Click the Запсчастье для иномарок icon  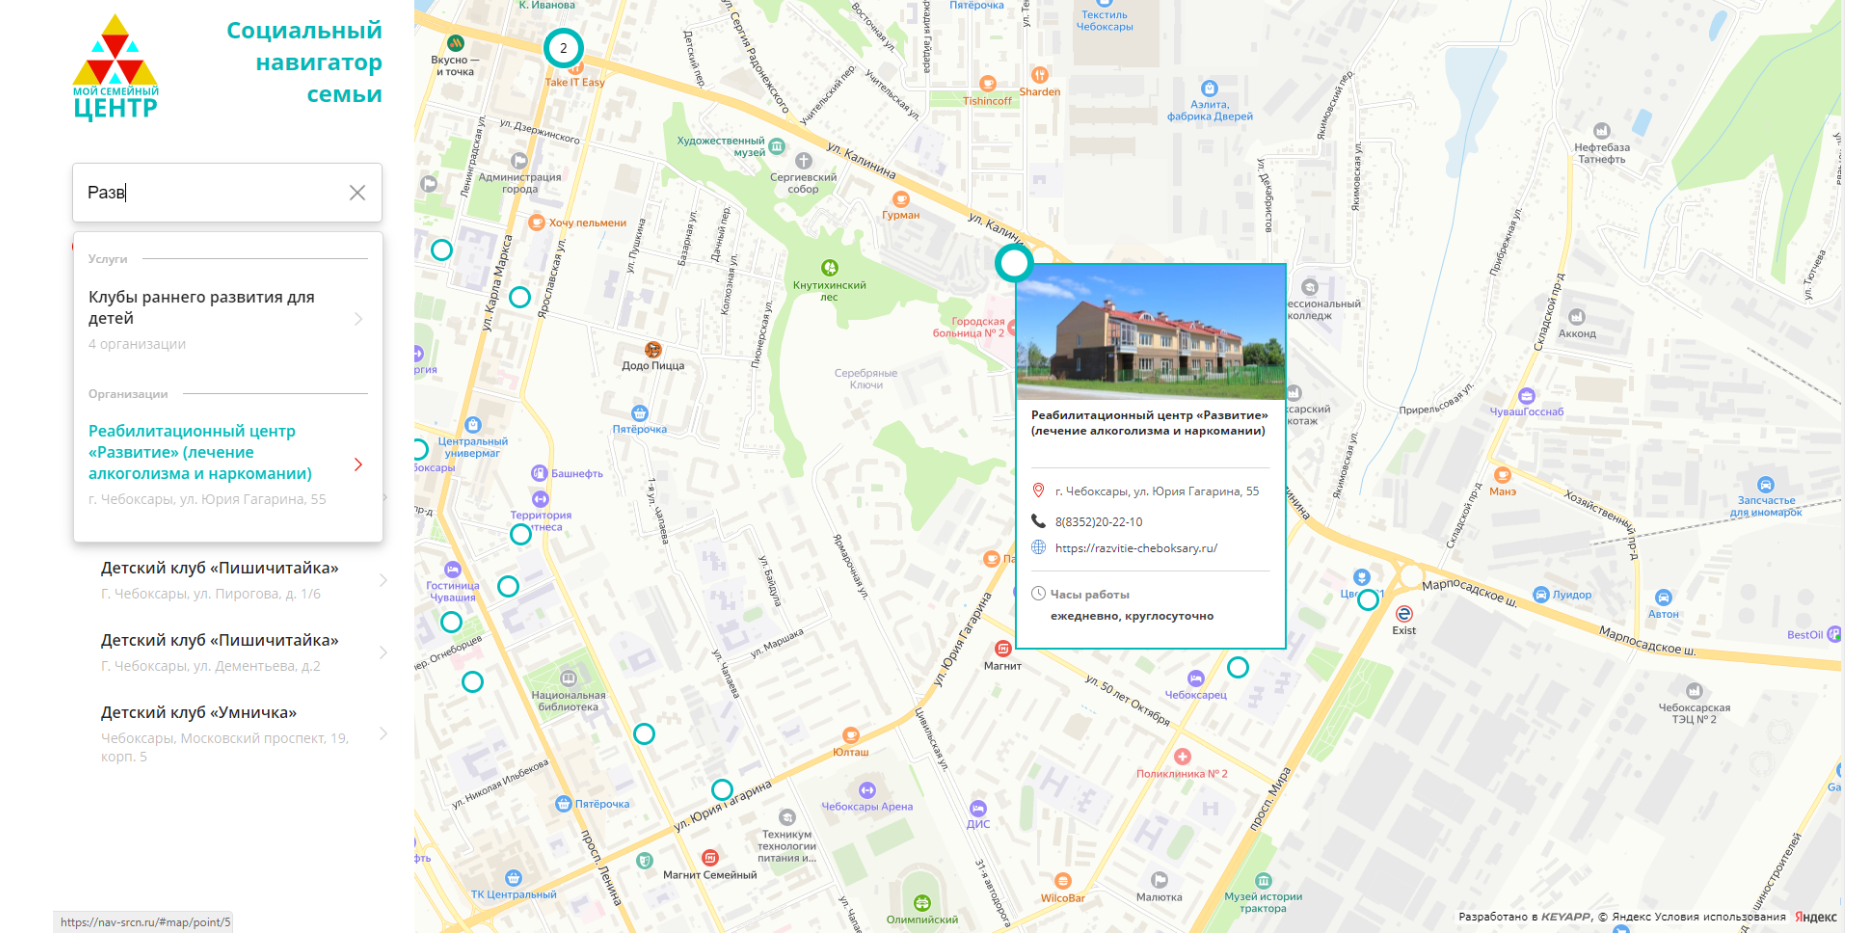pyautogui.click(x=1766, y=485)
